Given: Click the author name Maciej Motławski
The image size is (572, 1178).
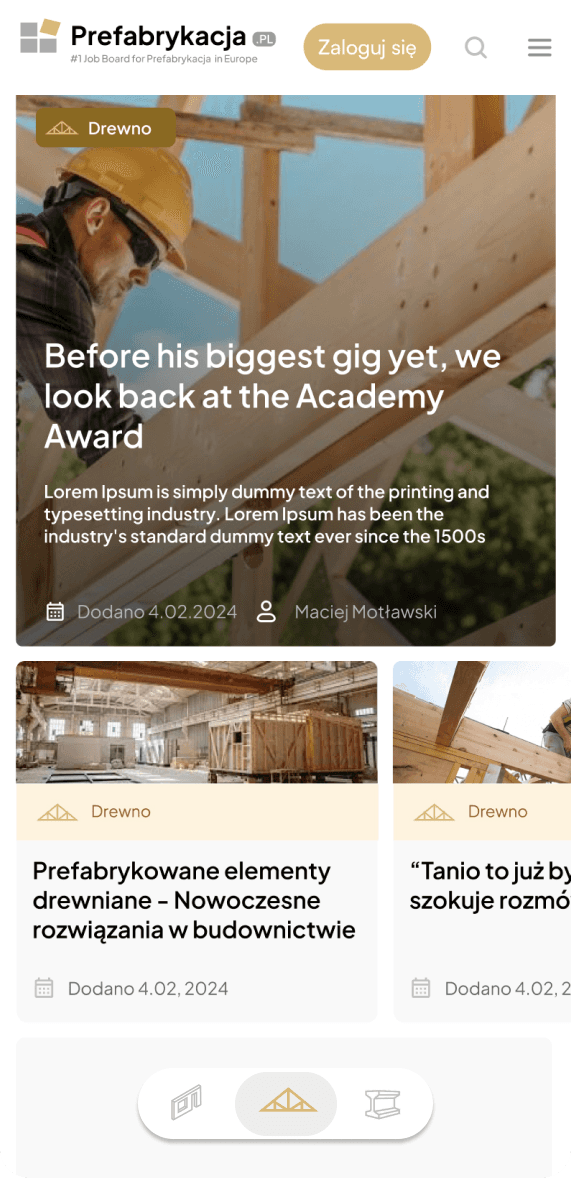Looking at the screenshot, I should [x=365, y=612].
